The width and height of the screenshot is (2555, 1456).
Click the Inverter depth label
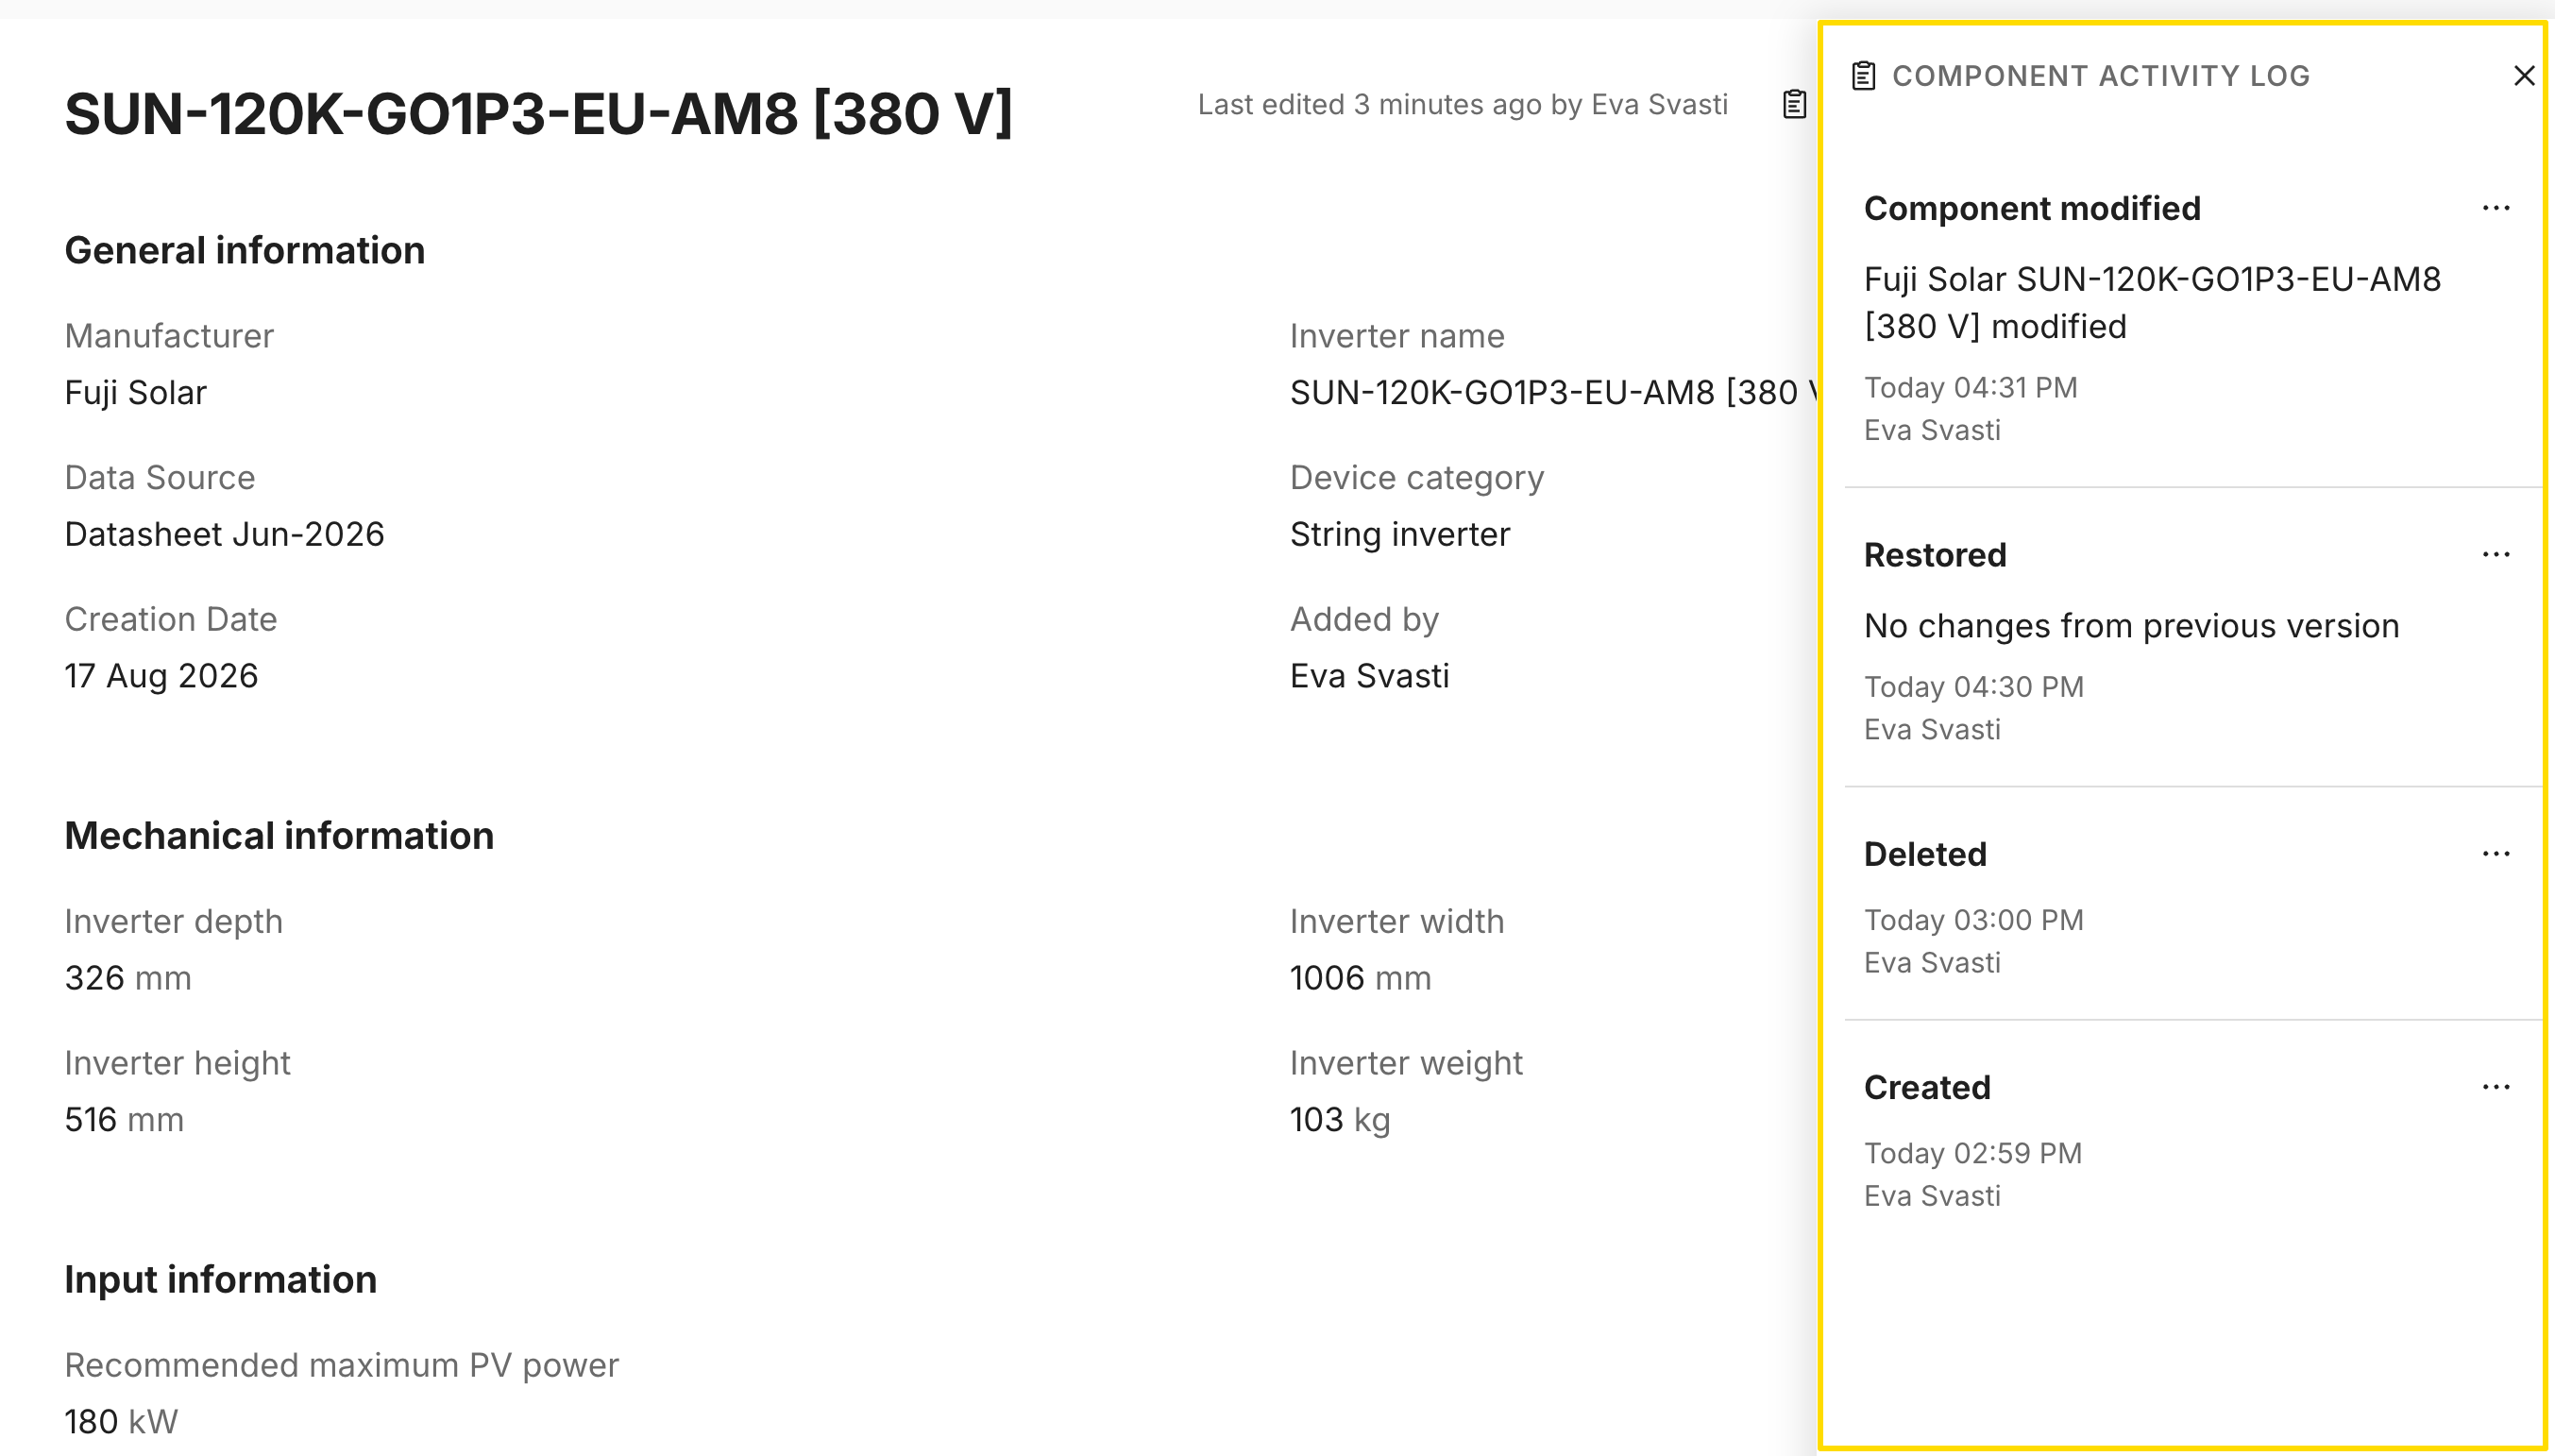coord(174,922)
